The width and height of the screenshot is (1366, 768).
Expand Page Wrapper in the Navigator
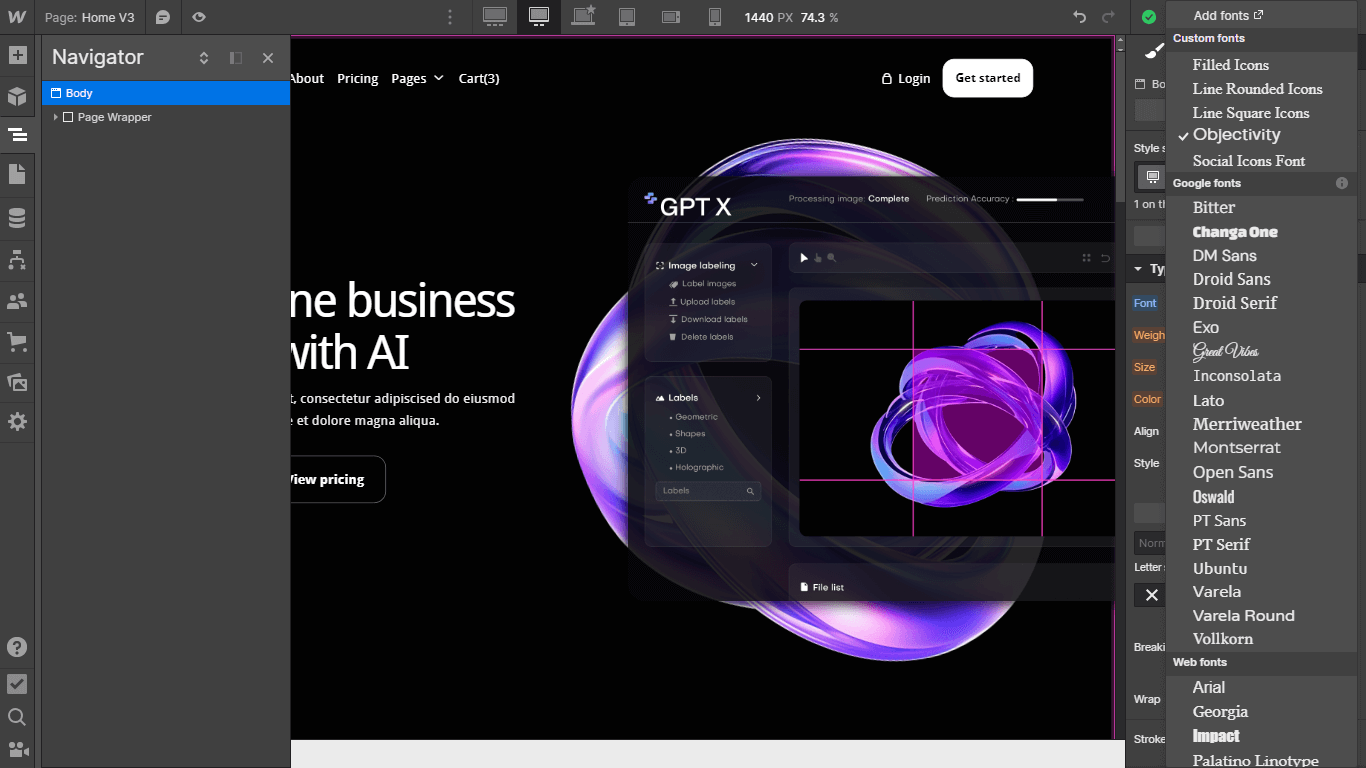click(x=57, y=117)
